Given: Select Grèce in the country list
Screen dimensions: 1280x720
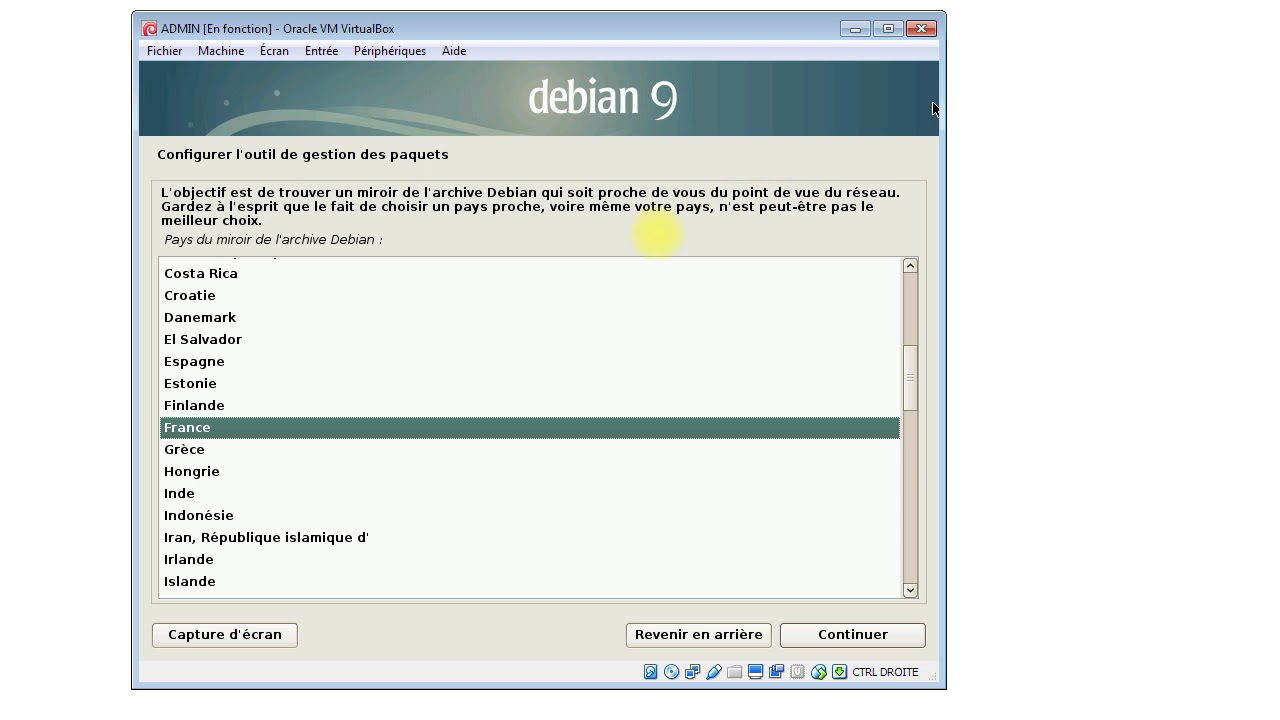Looking at the screenshot, I should coord(530,449).
